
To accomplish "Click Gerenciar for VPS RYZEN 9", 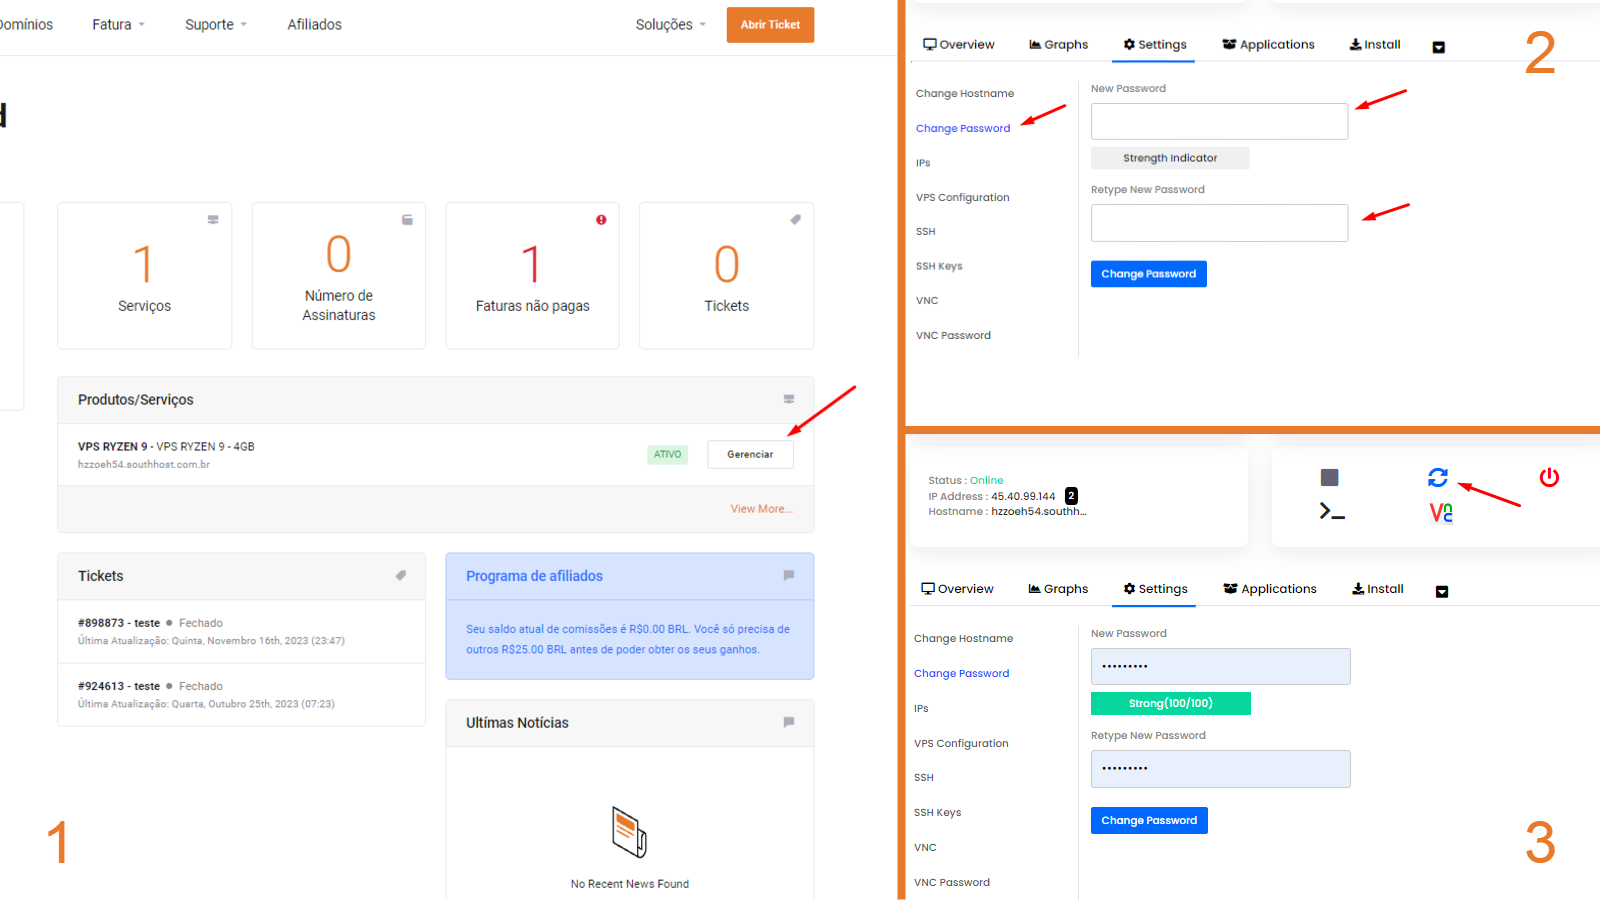I will (750, 455).
